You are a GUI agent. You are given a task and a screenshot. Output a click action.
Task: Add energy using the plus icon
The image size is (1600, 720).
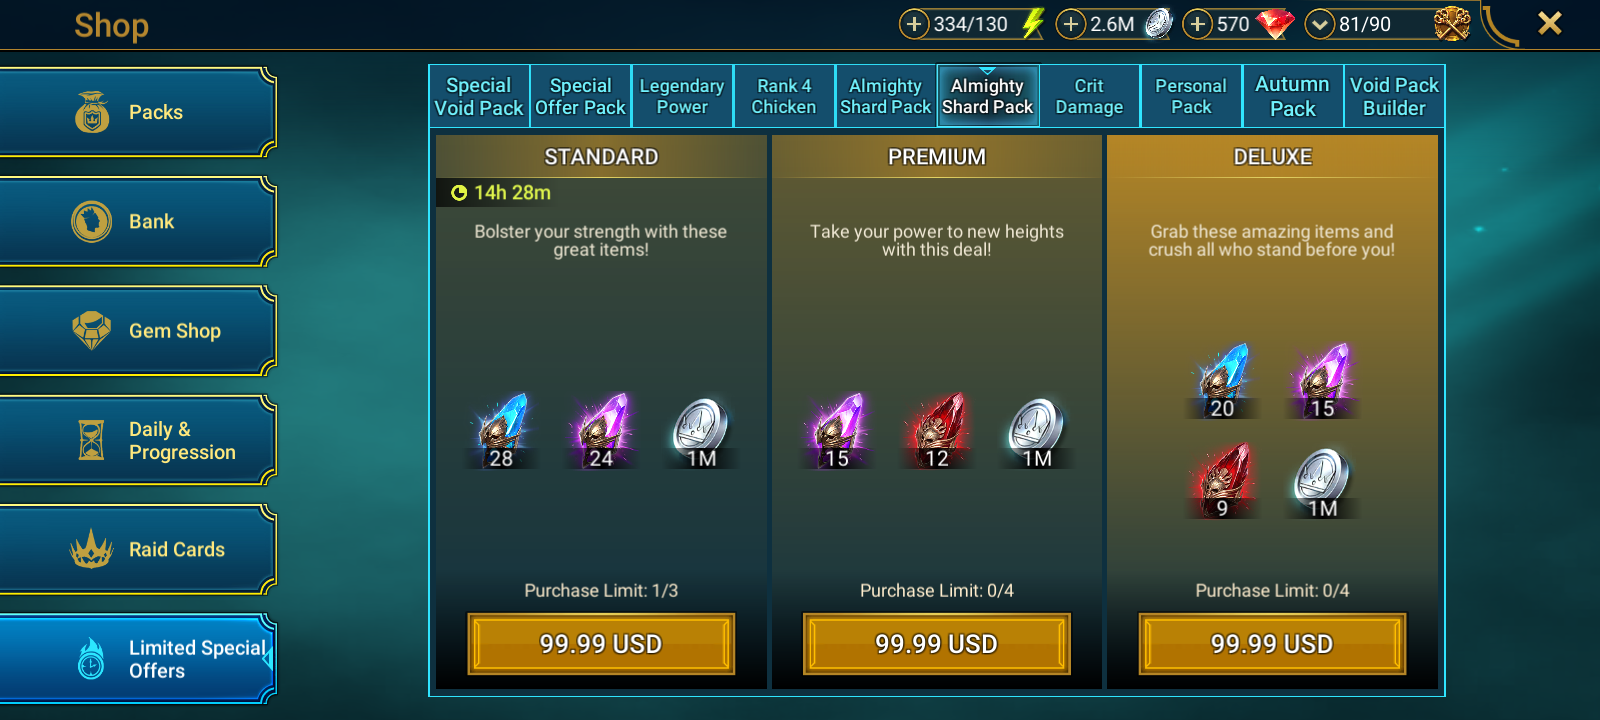point(914,24)
